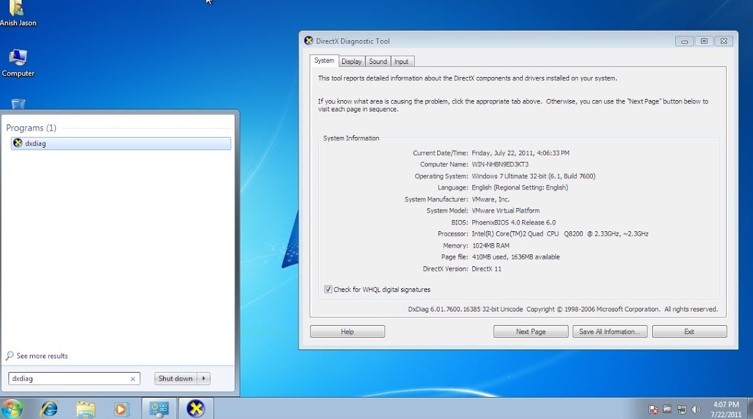Click the VMware Tools tray icon
The image size is (753, 419).
click(x=668, y=409)
